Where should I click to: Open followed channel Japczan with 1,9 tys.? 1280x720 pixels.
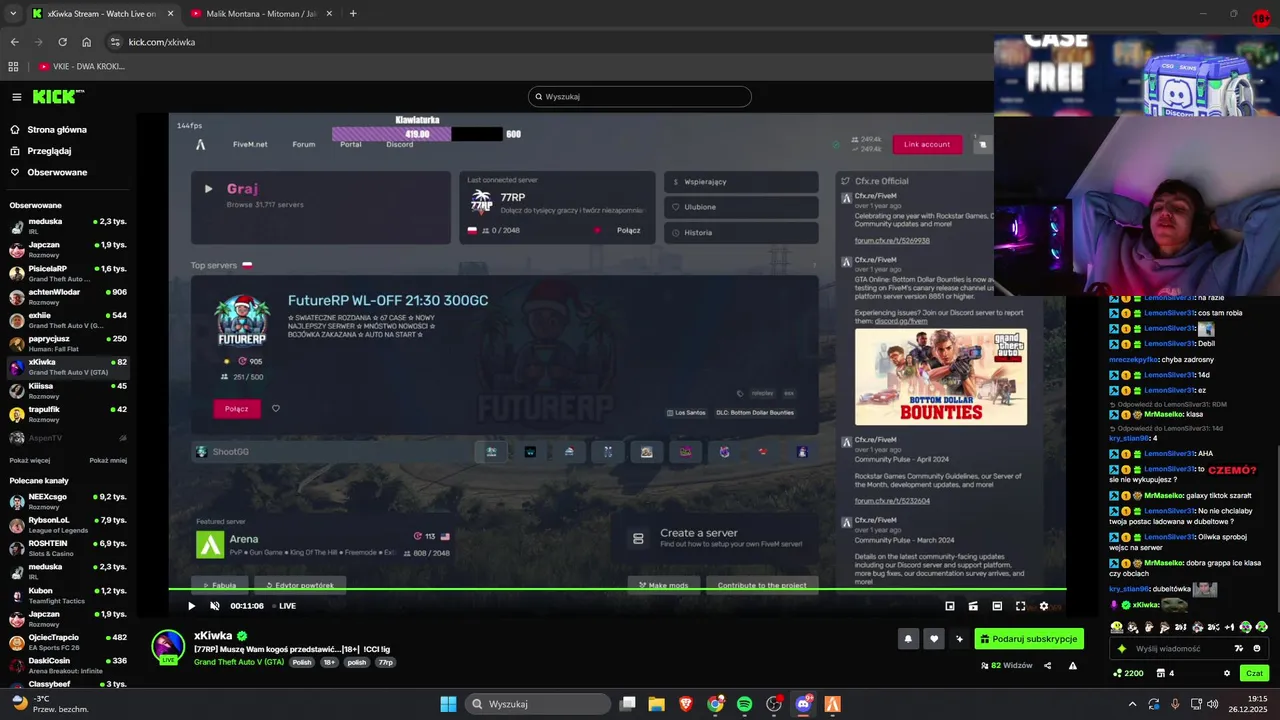click(x=68, y=250)
